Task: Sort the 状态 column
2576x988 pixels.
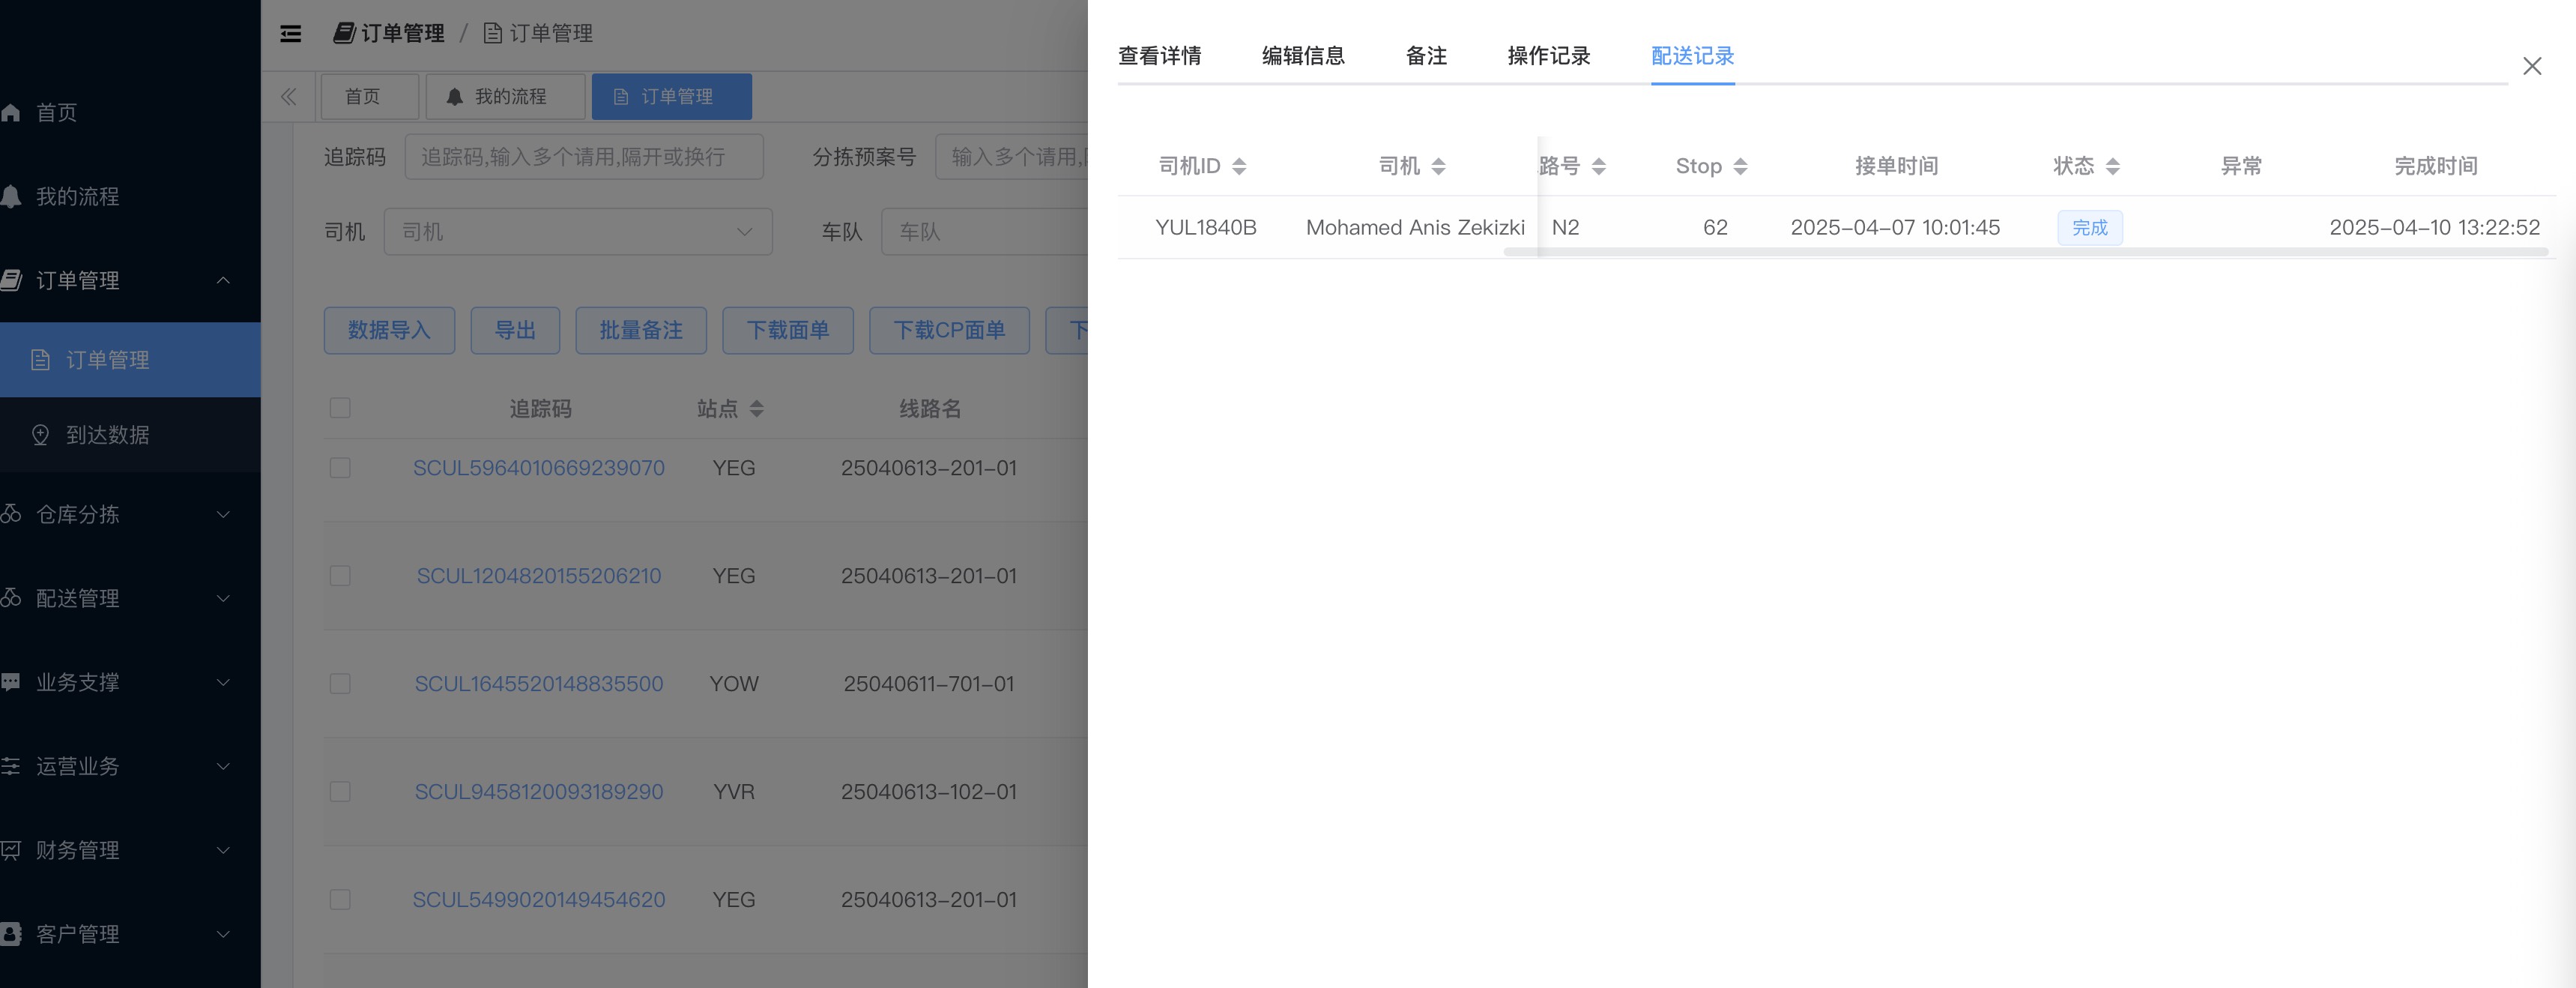Action: [x=2112, y=166]
